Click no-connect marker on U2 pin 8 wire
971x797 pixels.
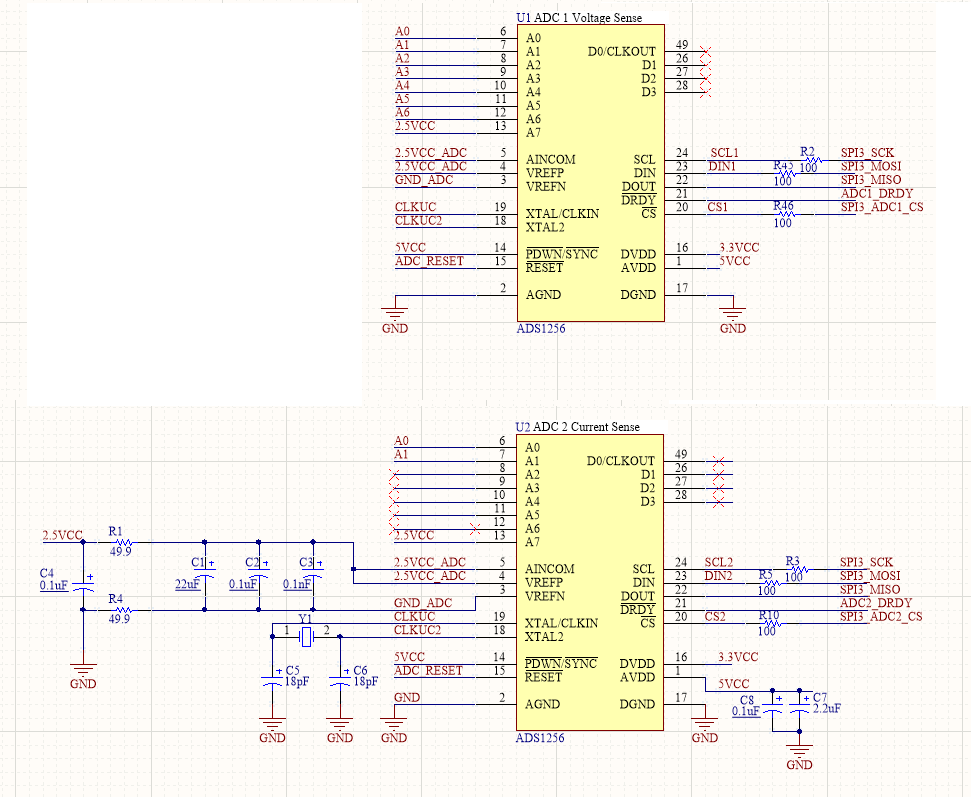(394, 476)
